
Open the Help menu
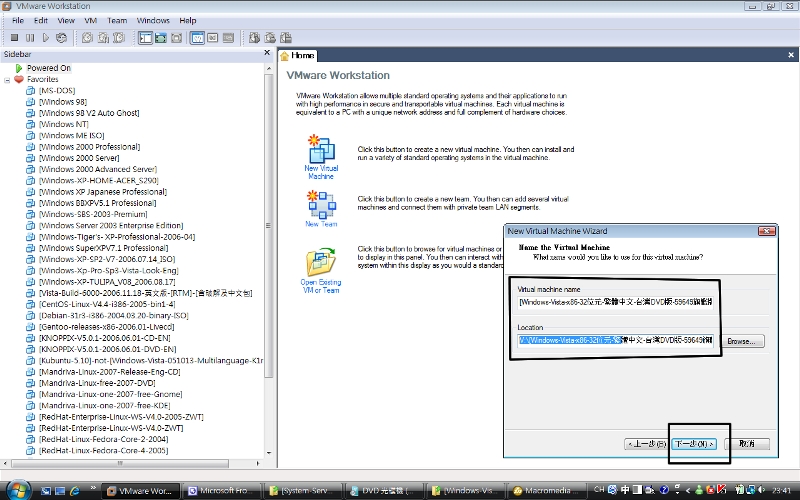coord(188,20)
